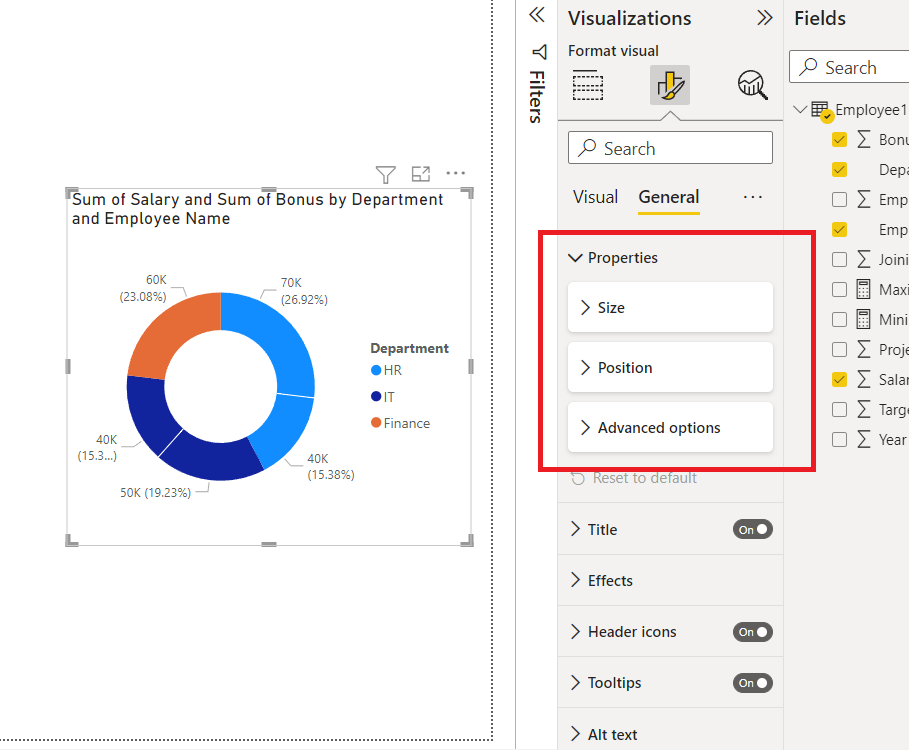Open the filter icon on the donut visual
Screen dimensions: 909x750
[x=386, y=174]
